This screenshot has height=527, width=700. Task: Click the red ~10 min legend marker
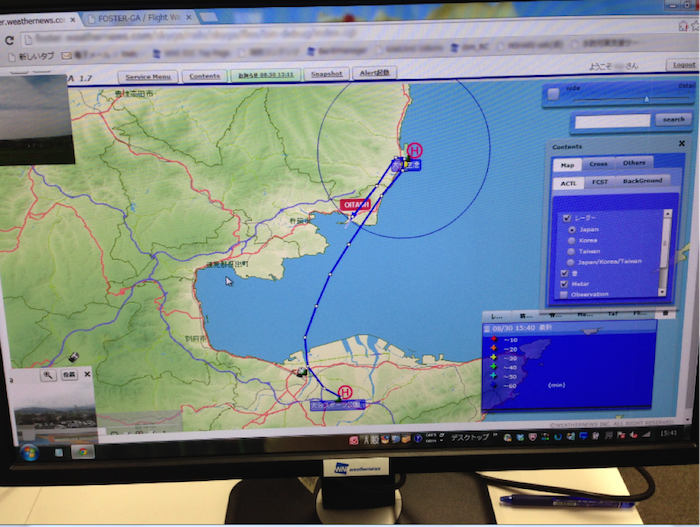click(x=494, y=339)
